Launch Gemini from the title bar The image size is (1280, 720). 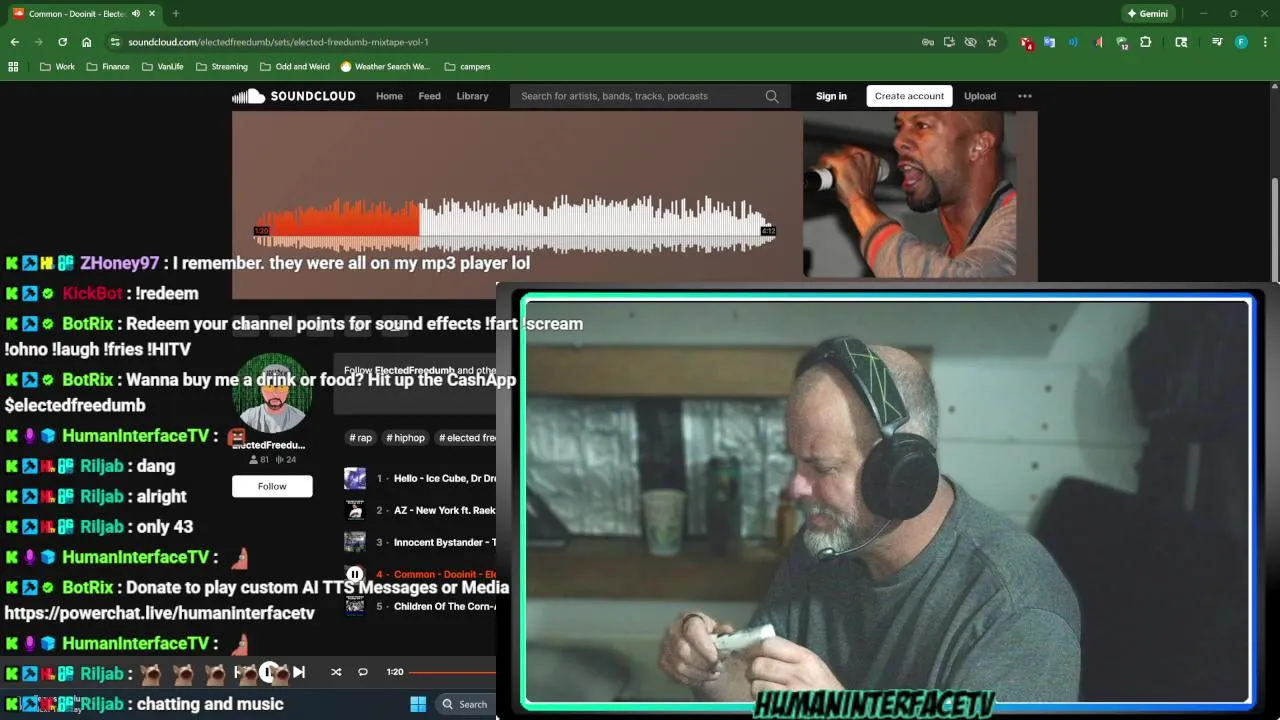tap(1147, 14)
